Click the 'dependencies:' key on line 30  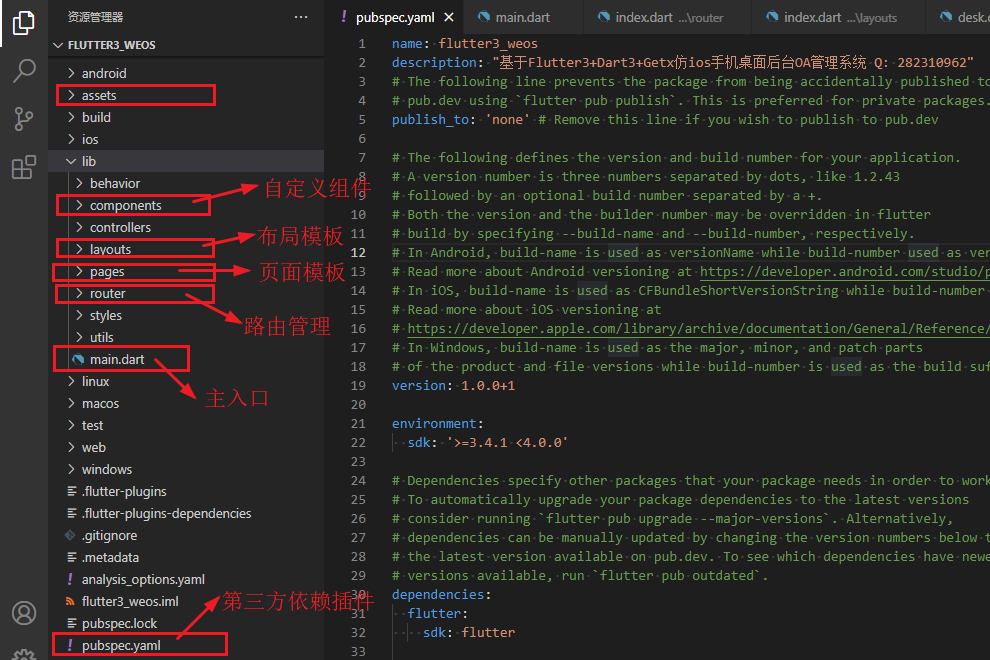(441, 594)
